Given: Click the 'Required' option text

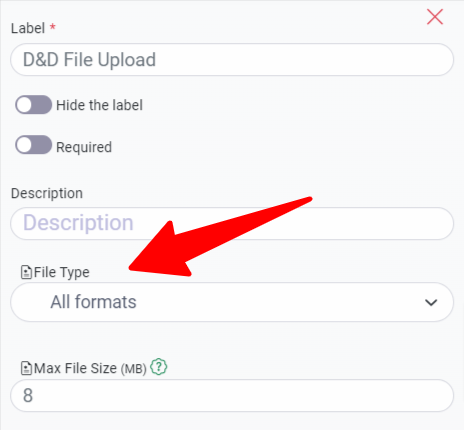Looking at the screenshot, I should point(84,147).
